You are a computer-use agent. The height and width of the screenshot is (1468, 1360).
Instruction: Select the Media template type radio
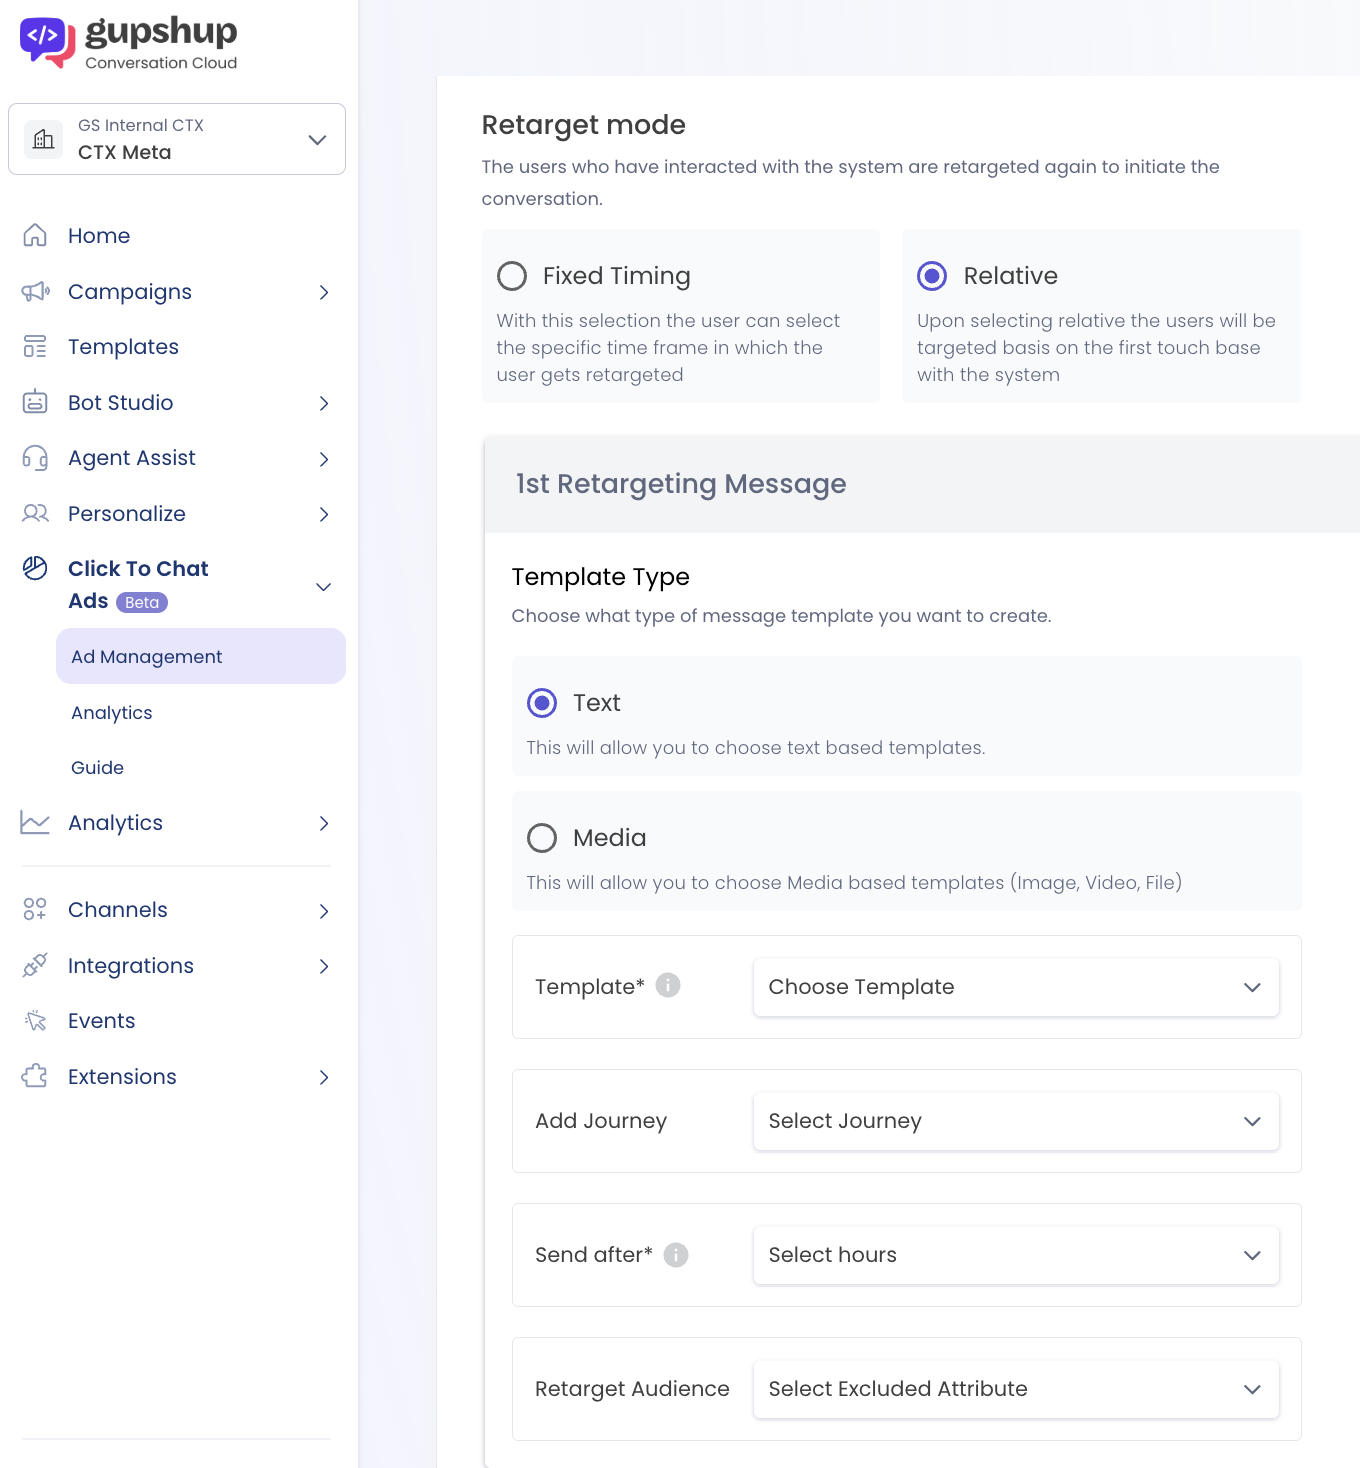pos(542,838)
